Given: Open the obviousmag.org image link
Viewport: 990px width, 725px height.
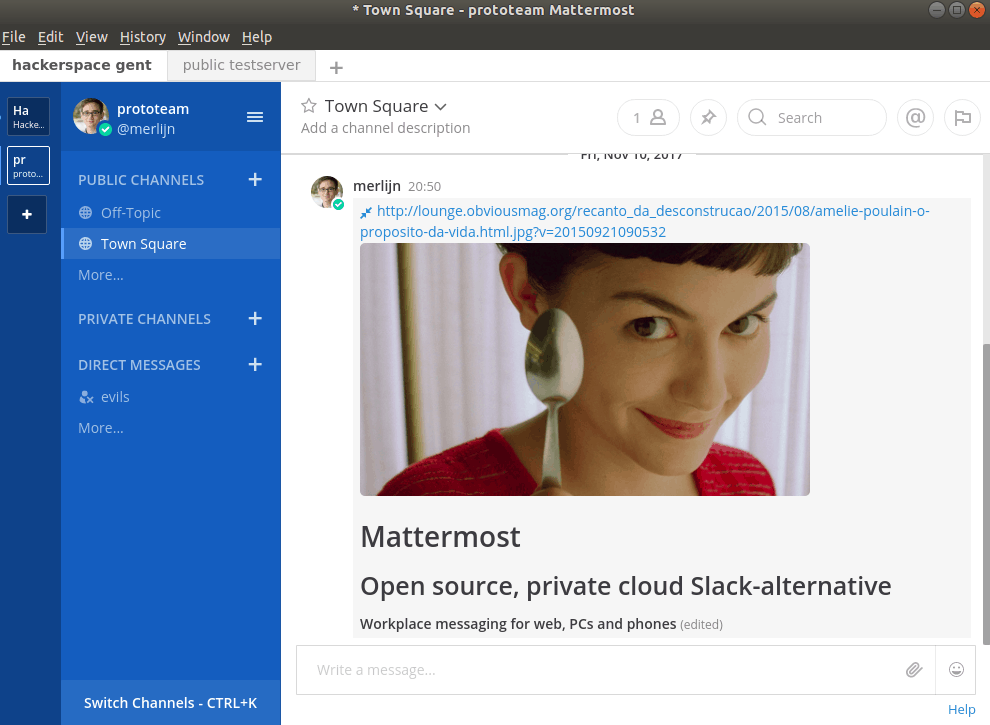Looking at the screenshot, I should point(645,221).
